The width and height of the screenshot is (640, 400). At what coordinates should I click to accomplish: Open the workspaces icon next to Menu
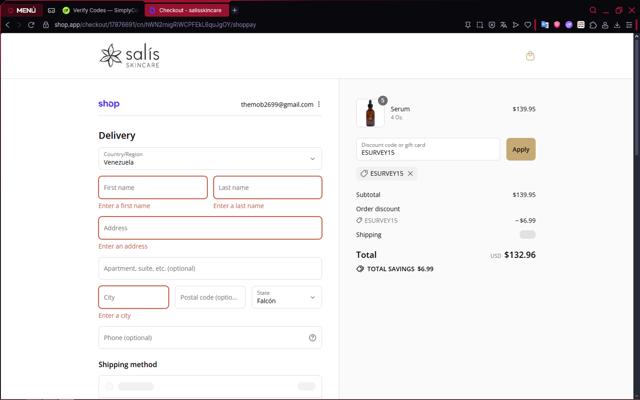pos(51,10)
